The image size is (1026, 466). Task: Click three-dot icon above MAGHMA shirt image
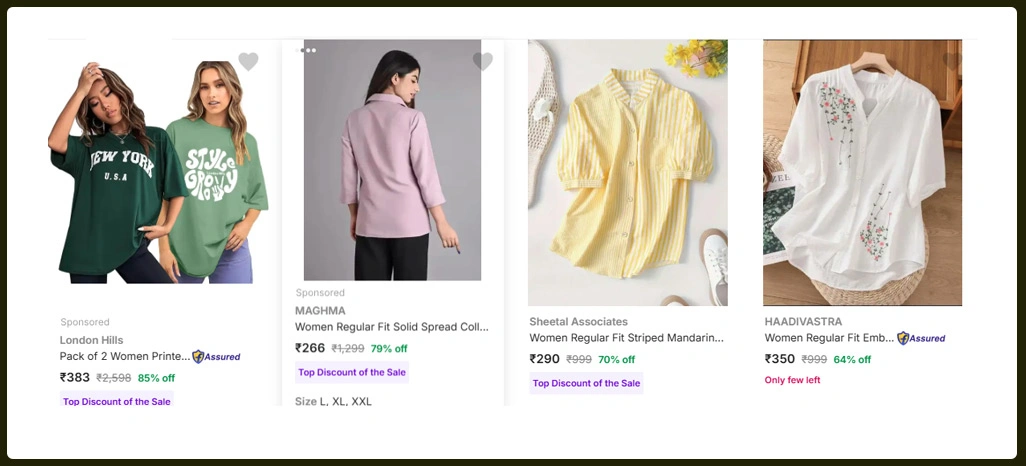pyautogui.click(x=308, y=50)
